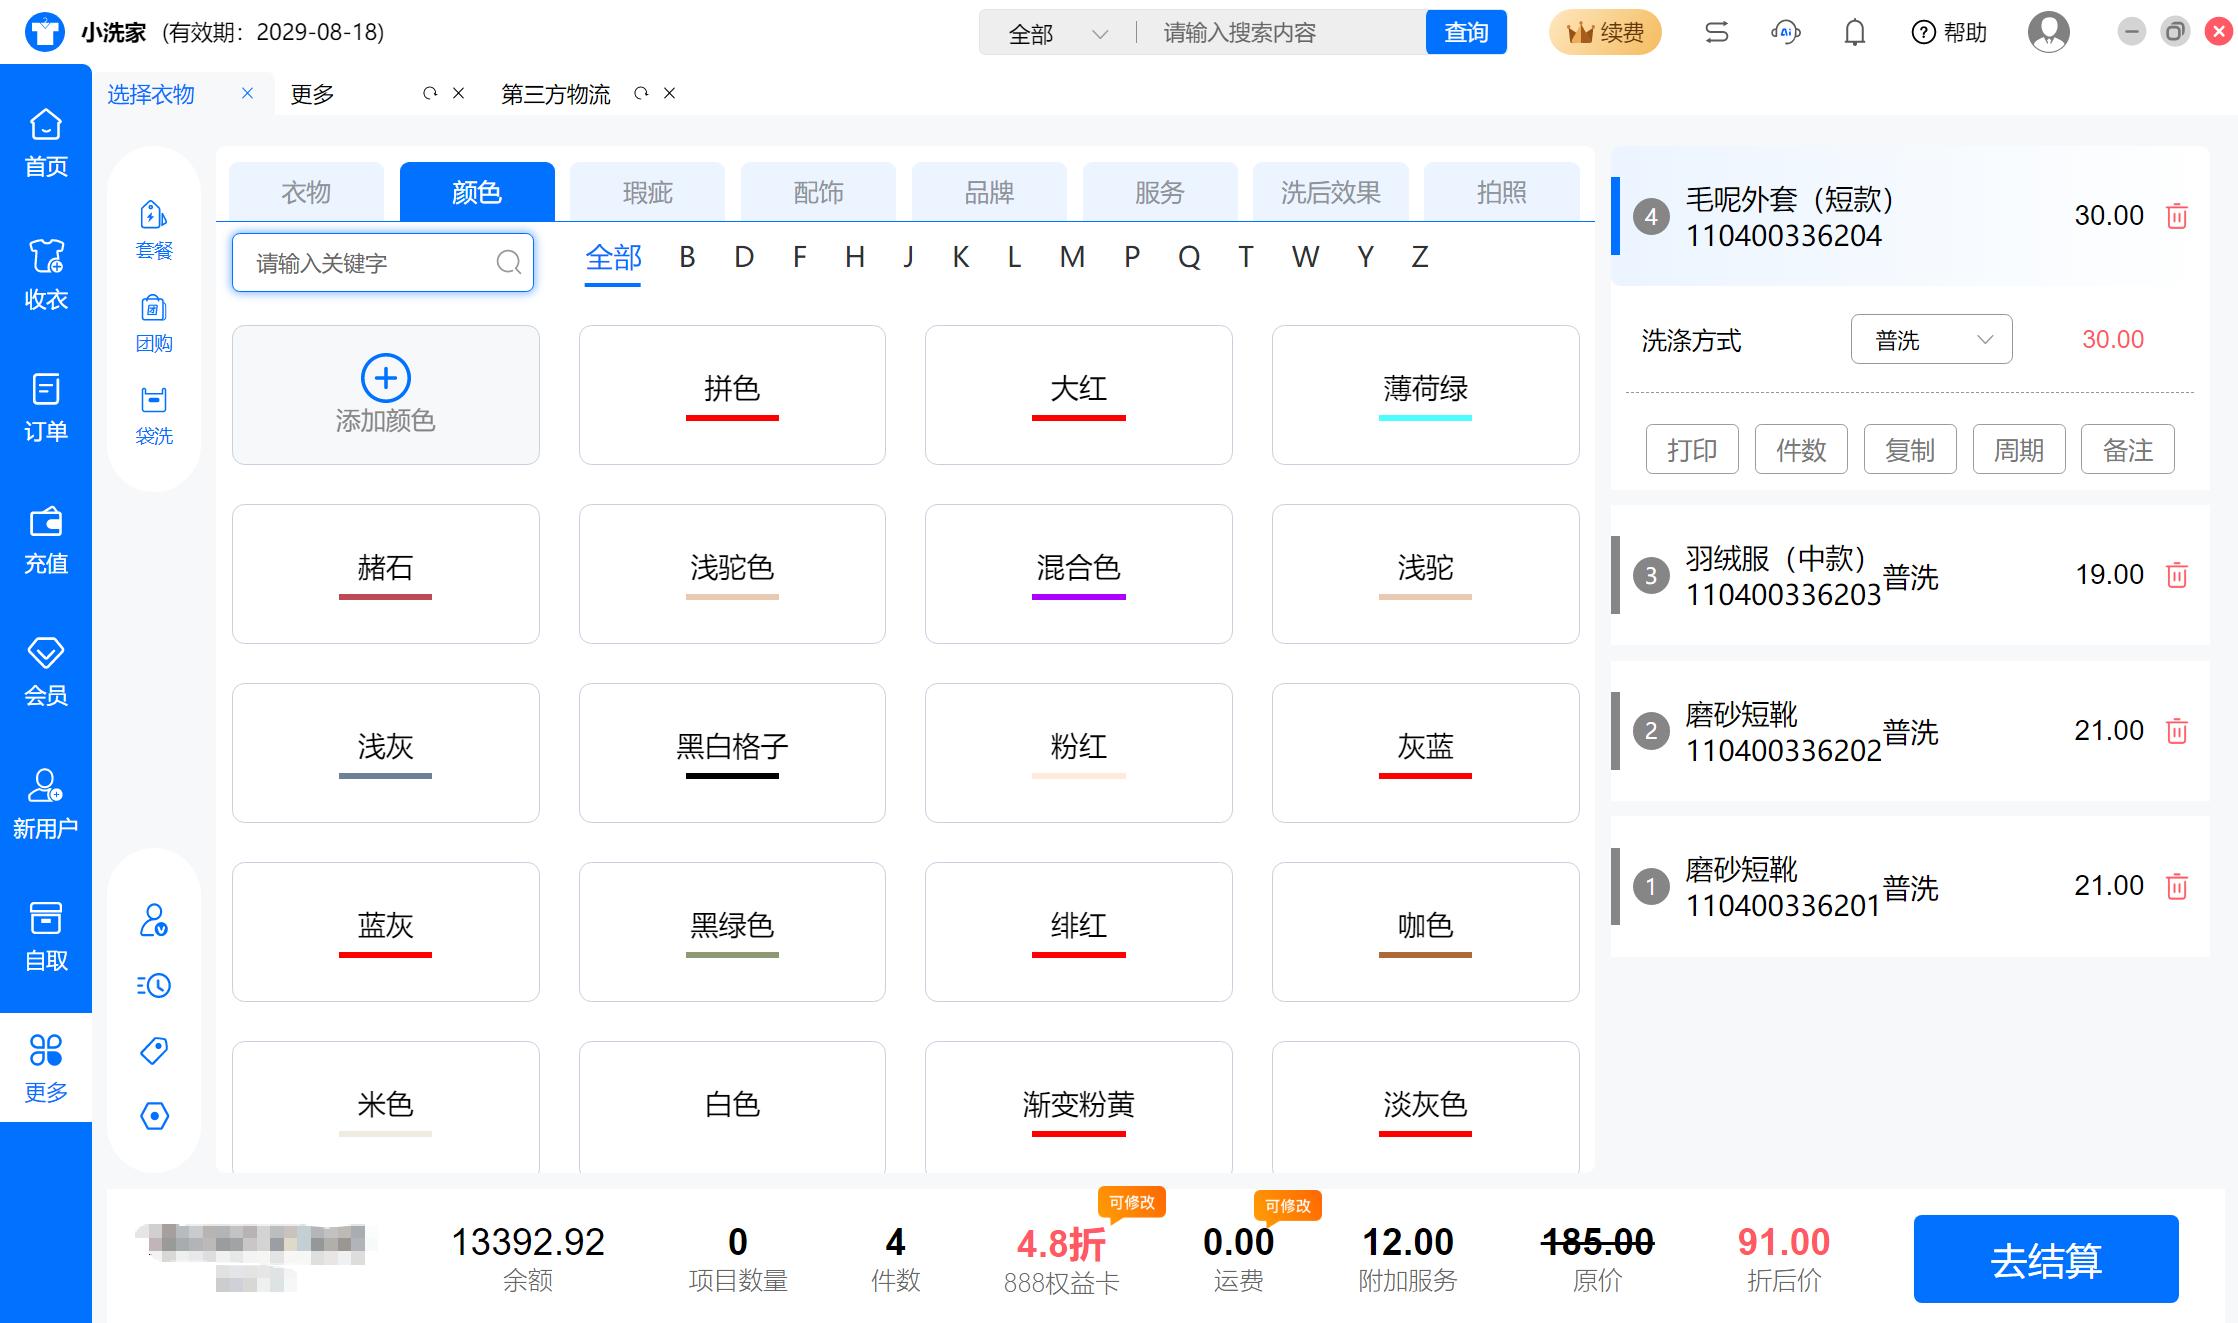Open the 第三方物流 tab

coord(555,94)
